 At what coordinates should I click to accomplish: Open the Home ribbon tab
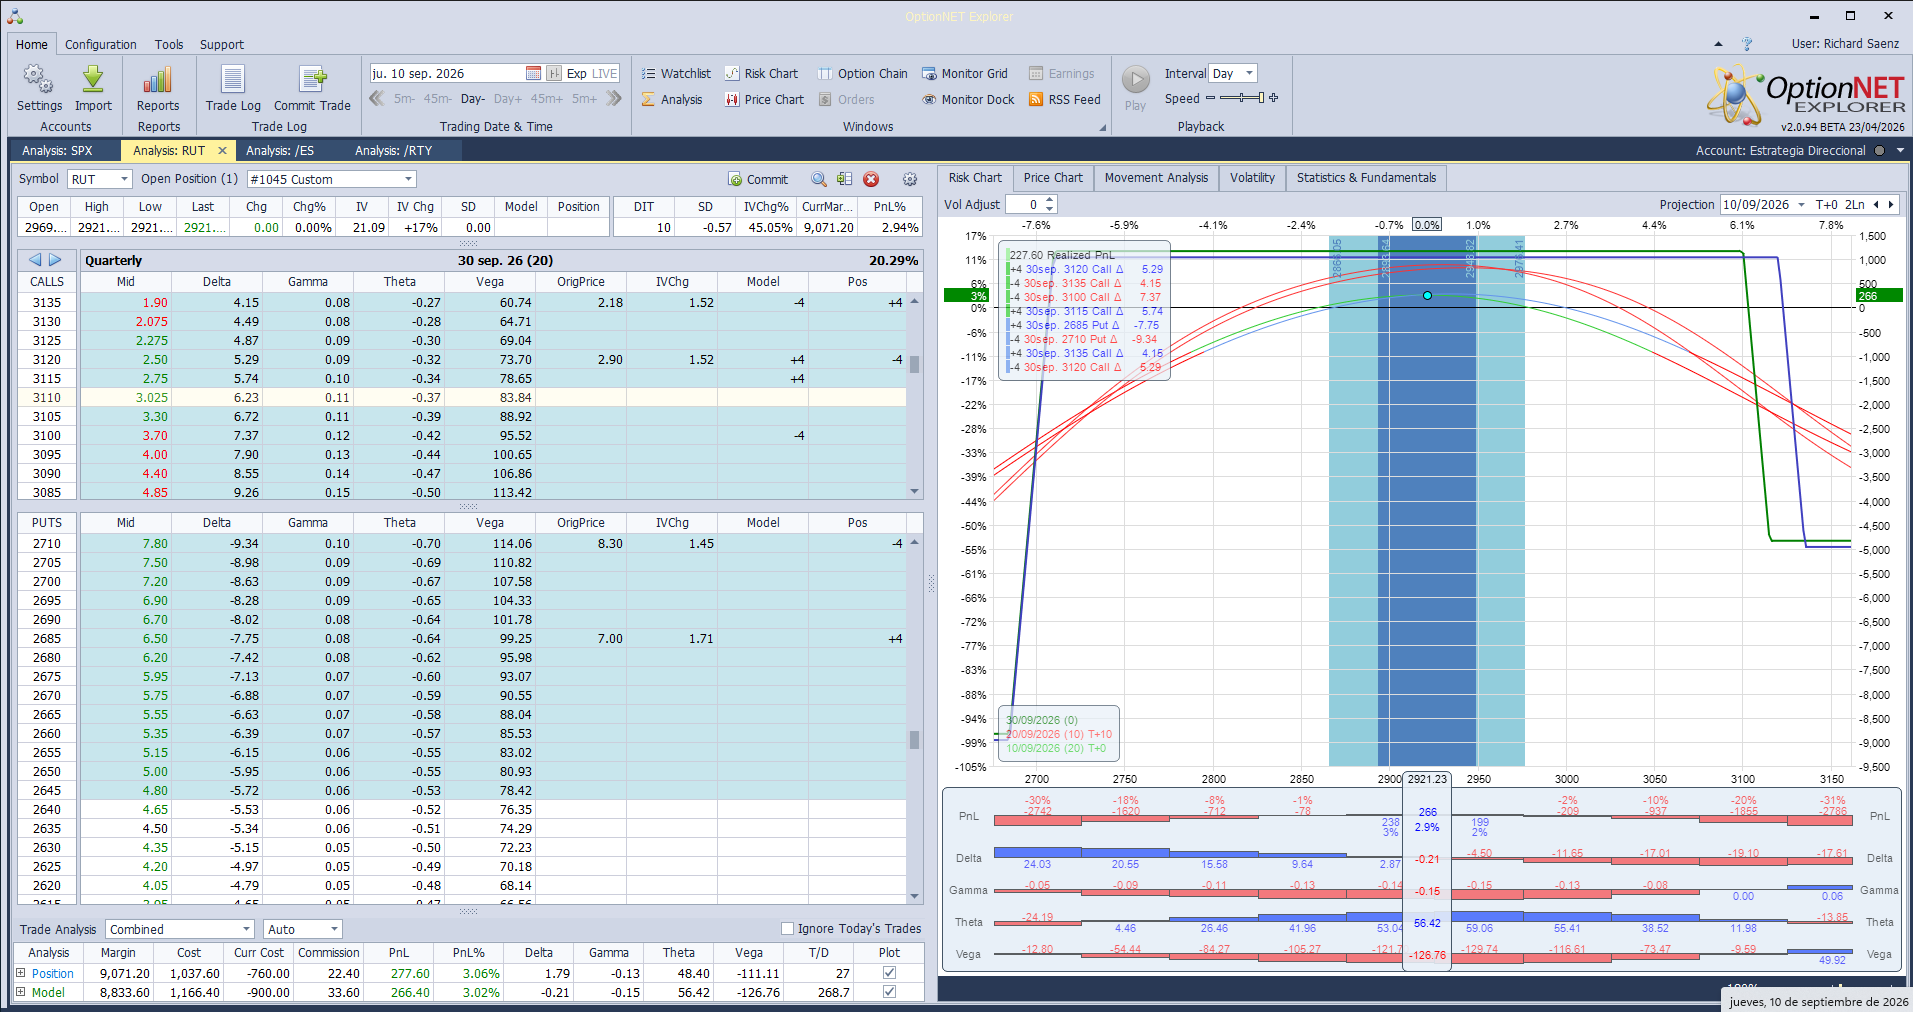[x=31, y=44]
